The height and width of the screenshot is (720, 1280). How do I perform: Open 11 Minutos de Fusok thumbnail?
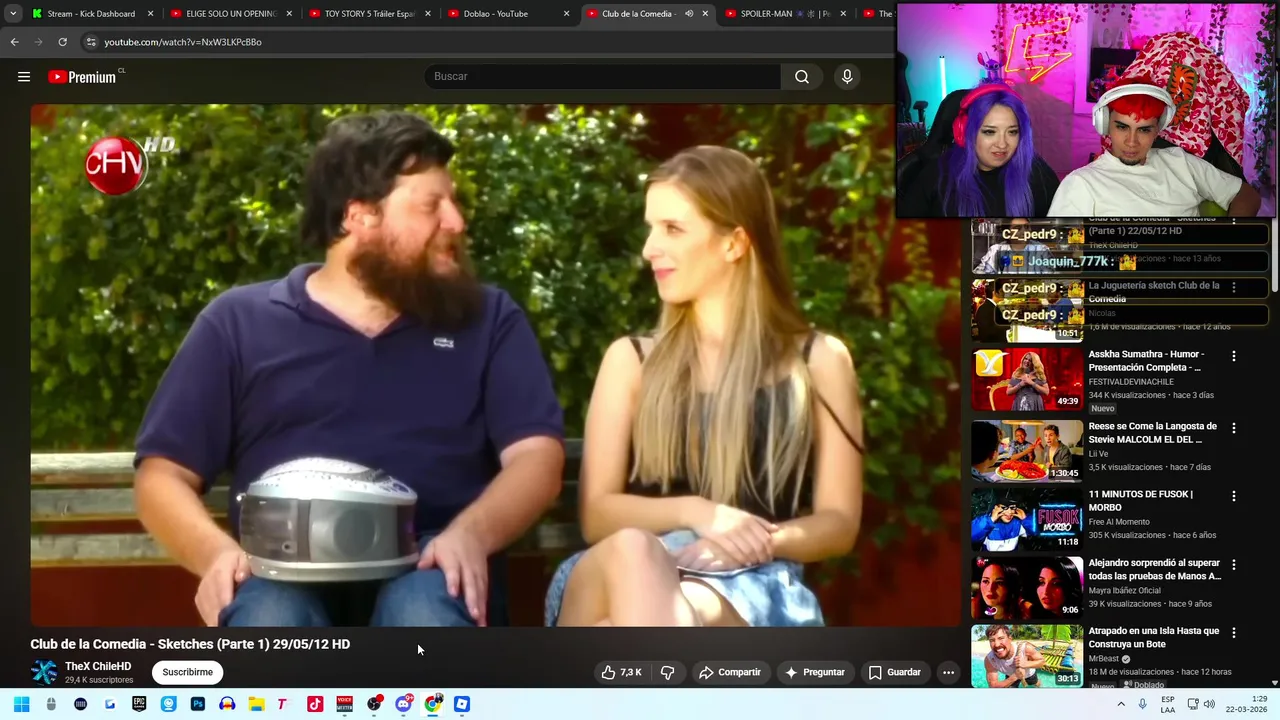click(x=1027, y=519)
